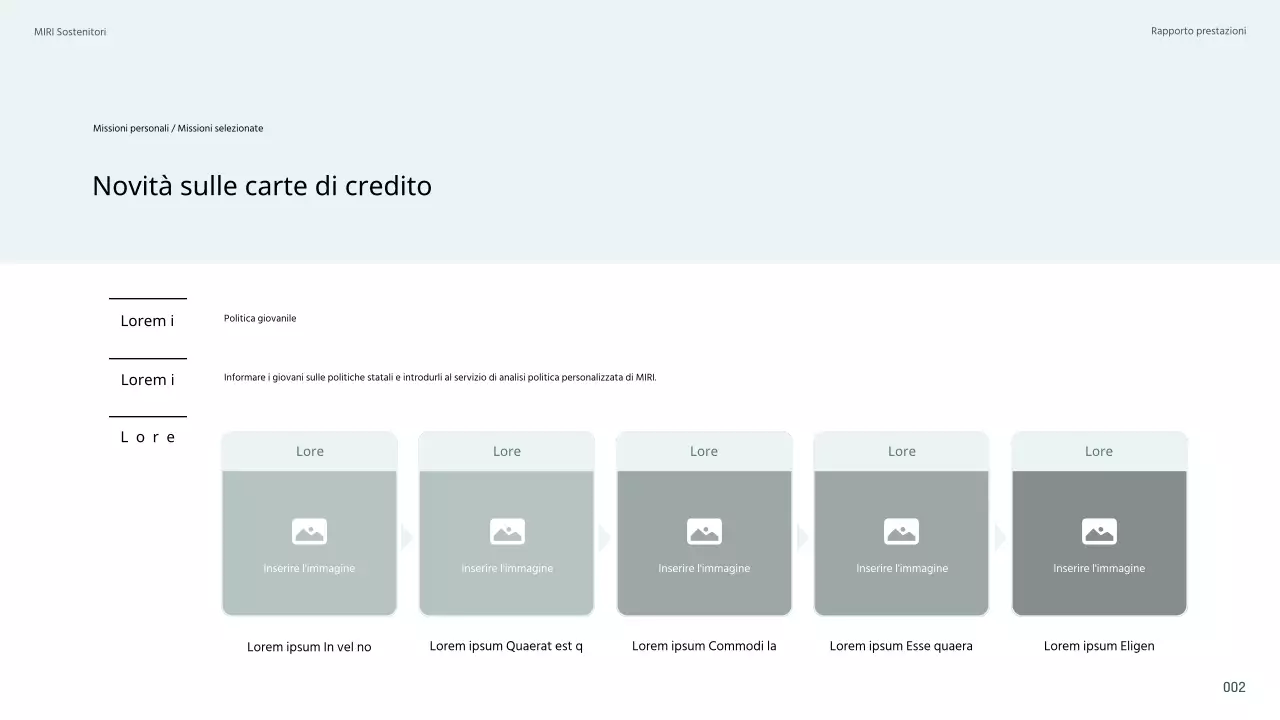This screenshot has width=1280, height=720.
Task: Open the Lorem ipsum In vel no card title
Action: pyautogui.click(x=309, y=646)
